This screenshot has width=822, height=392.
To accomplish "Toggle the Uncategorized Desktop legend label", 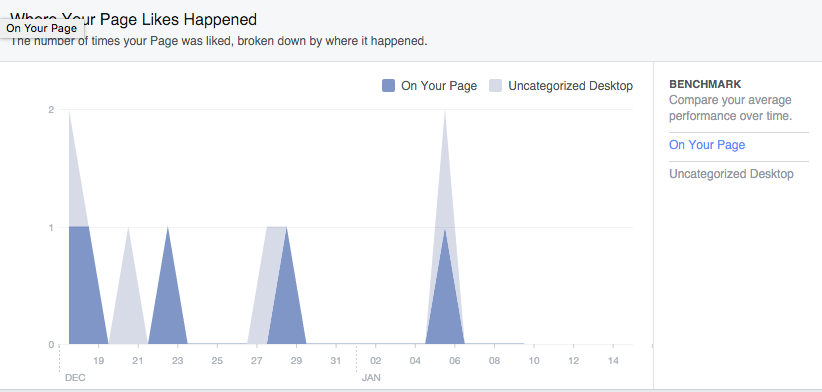I will coord(570,86).
